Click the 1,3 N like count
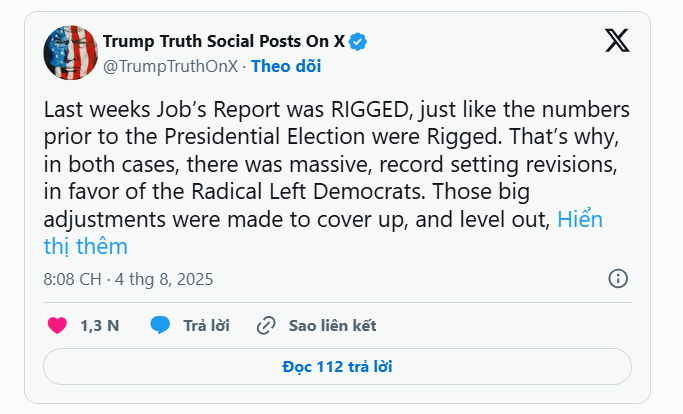 (x=99, y=325)
